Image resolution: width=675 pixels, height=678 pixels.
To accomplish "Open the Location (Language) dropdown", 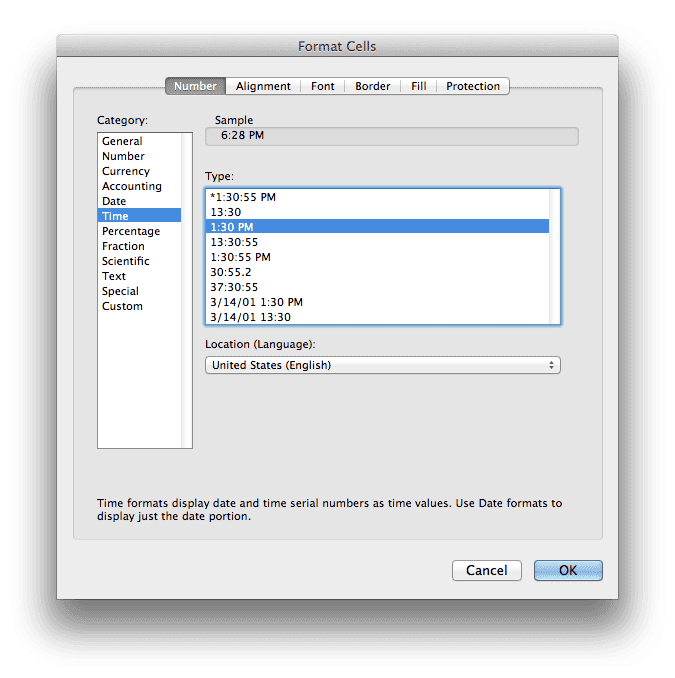I will (383, 365).
